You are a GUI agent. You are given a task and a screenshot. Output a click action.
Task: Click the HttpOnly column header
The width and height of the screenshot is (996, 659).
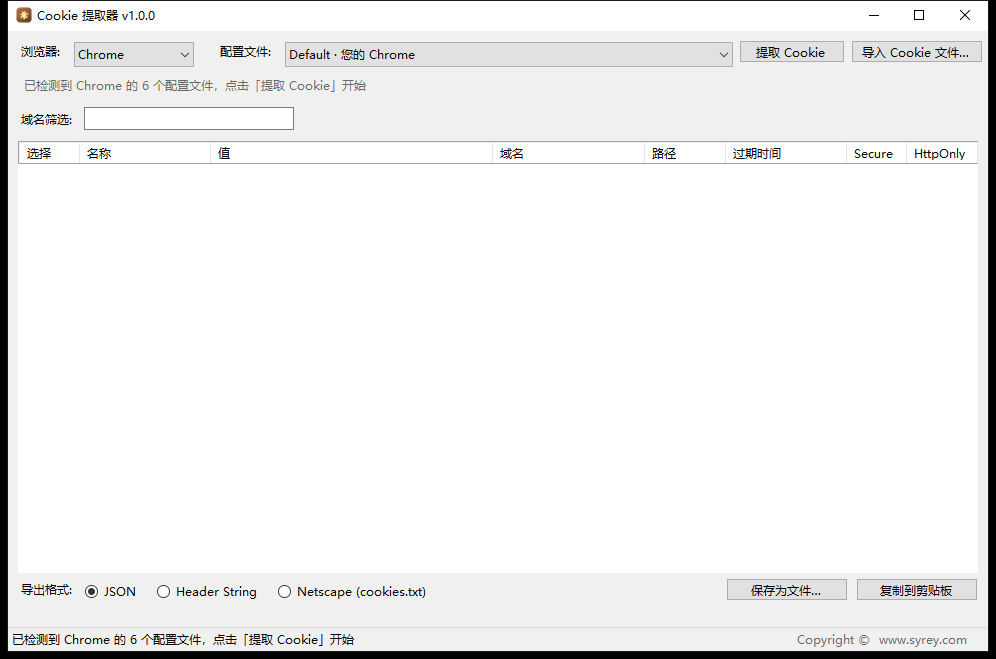pyautogui.click(x=941, y=153)
